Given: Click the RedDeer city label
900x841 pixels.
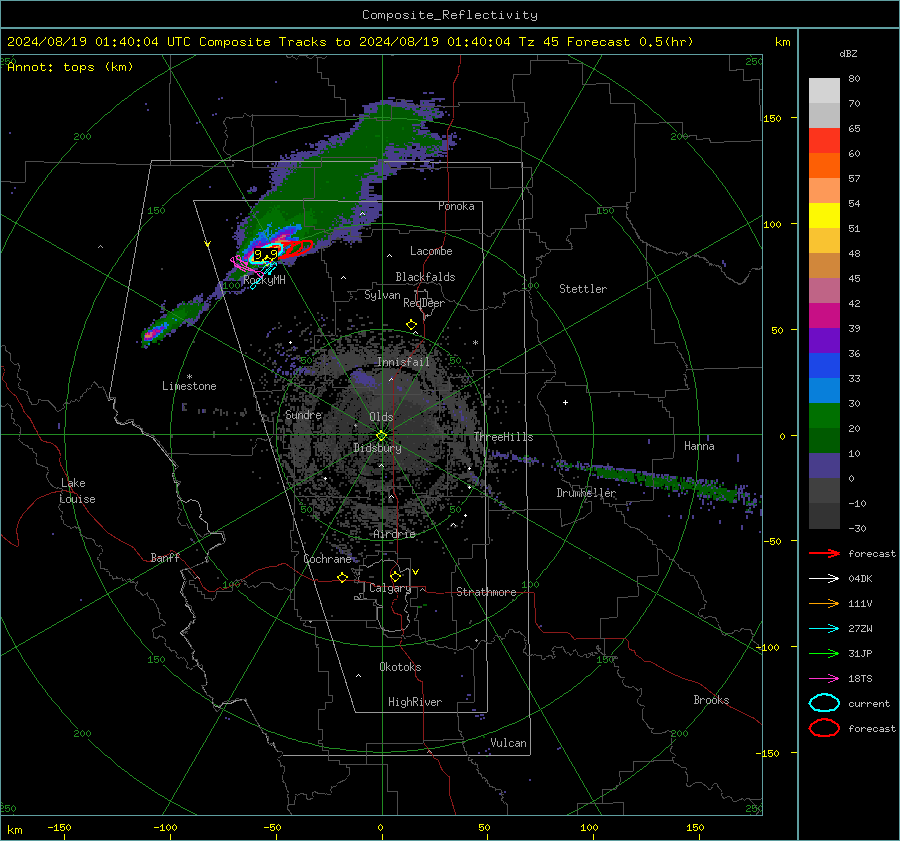Looking at the screenshot, I should 424,303.
